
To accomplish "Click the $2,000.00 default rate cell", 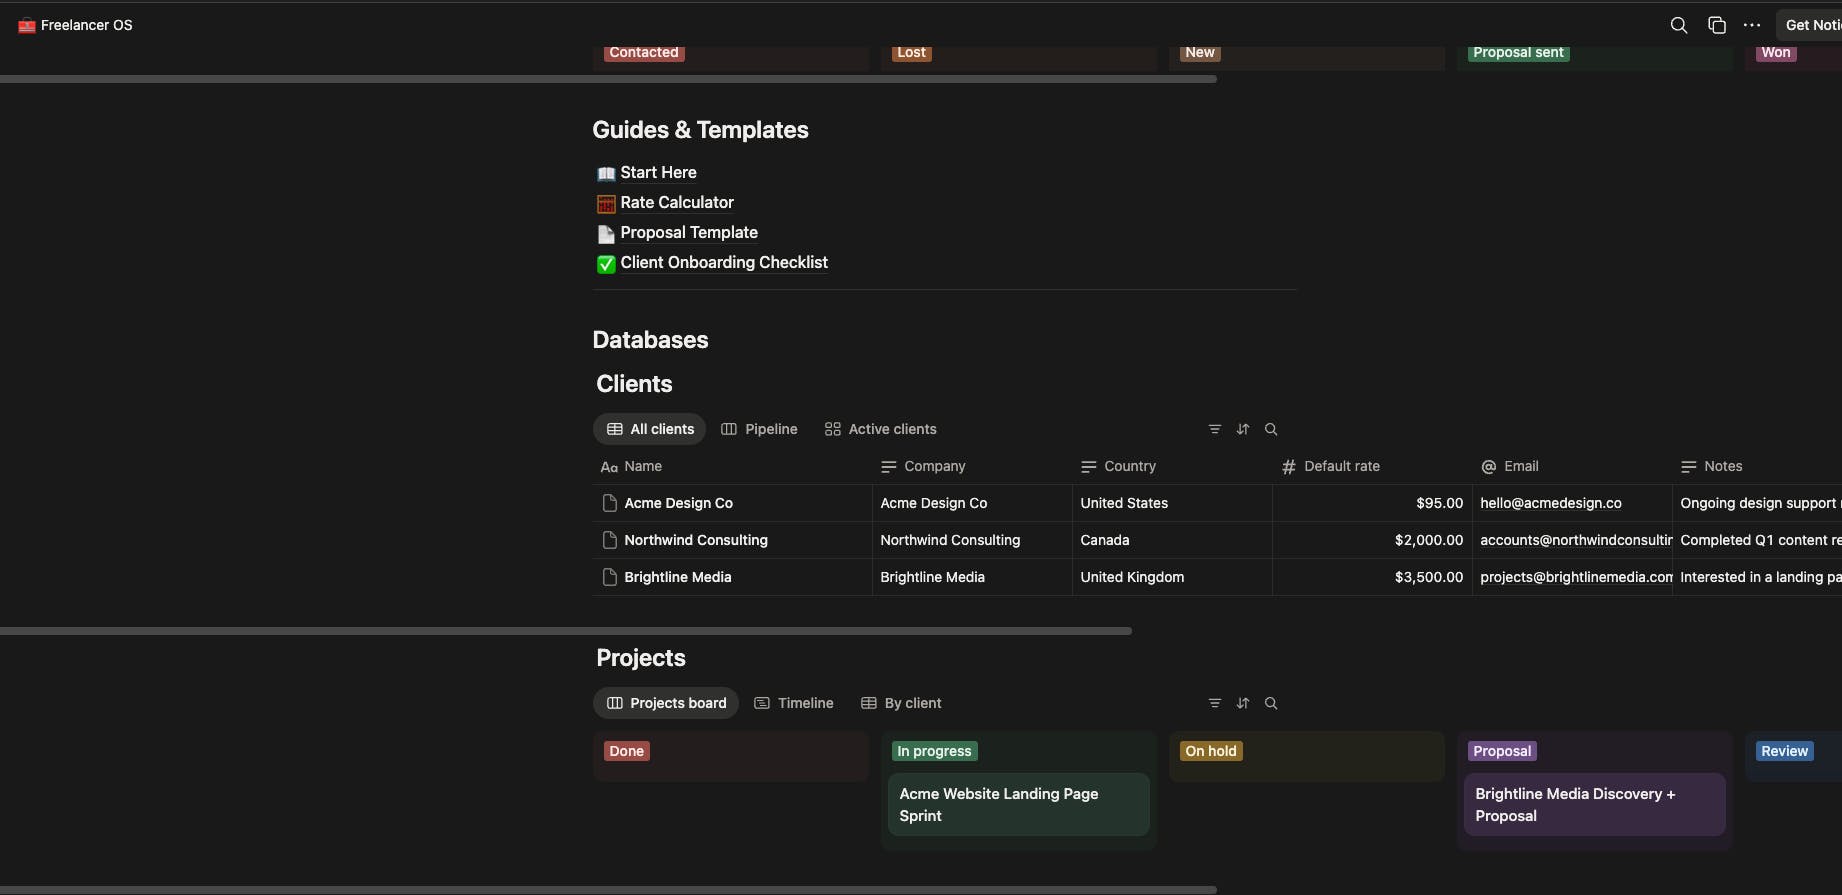I will coord(1372,540).
